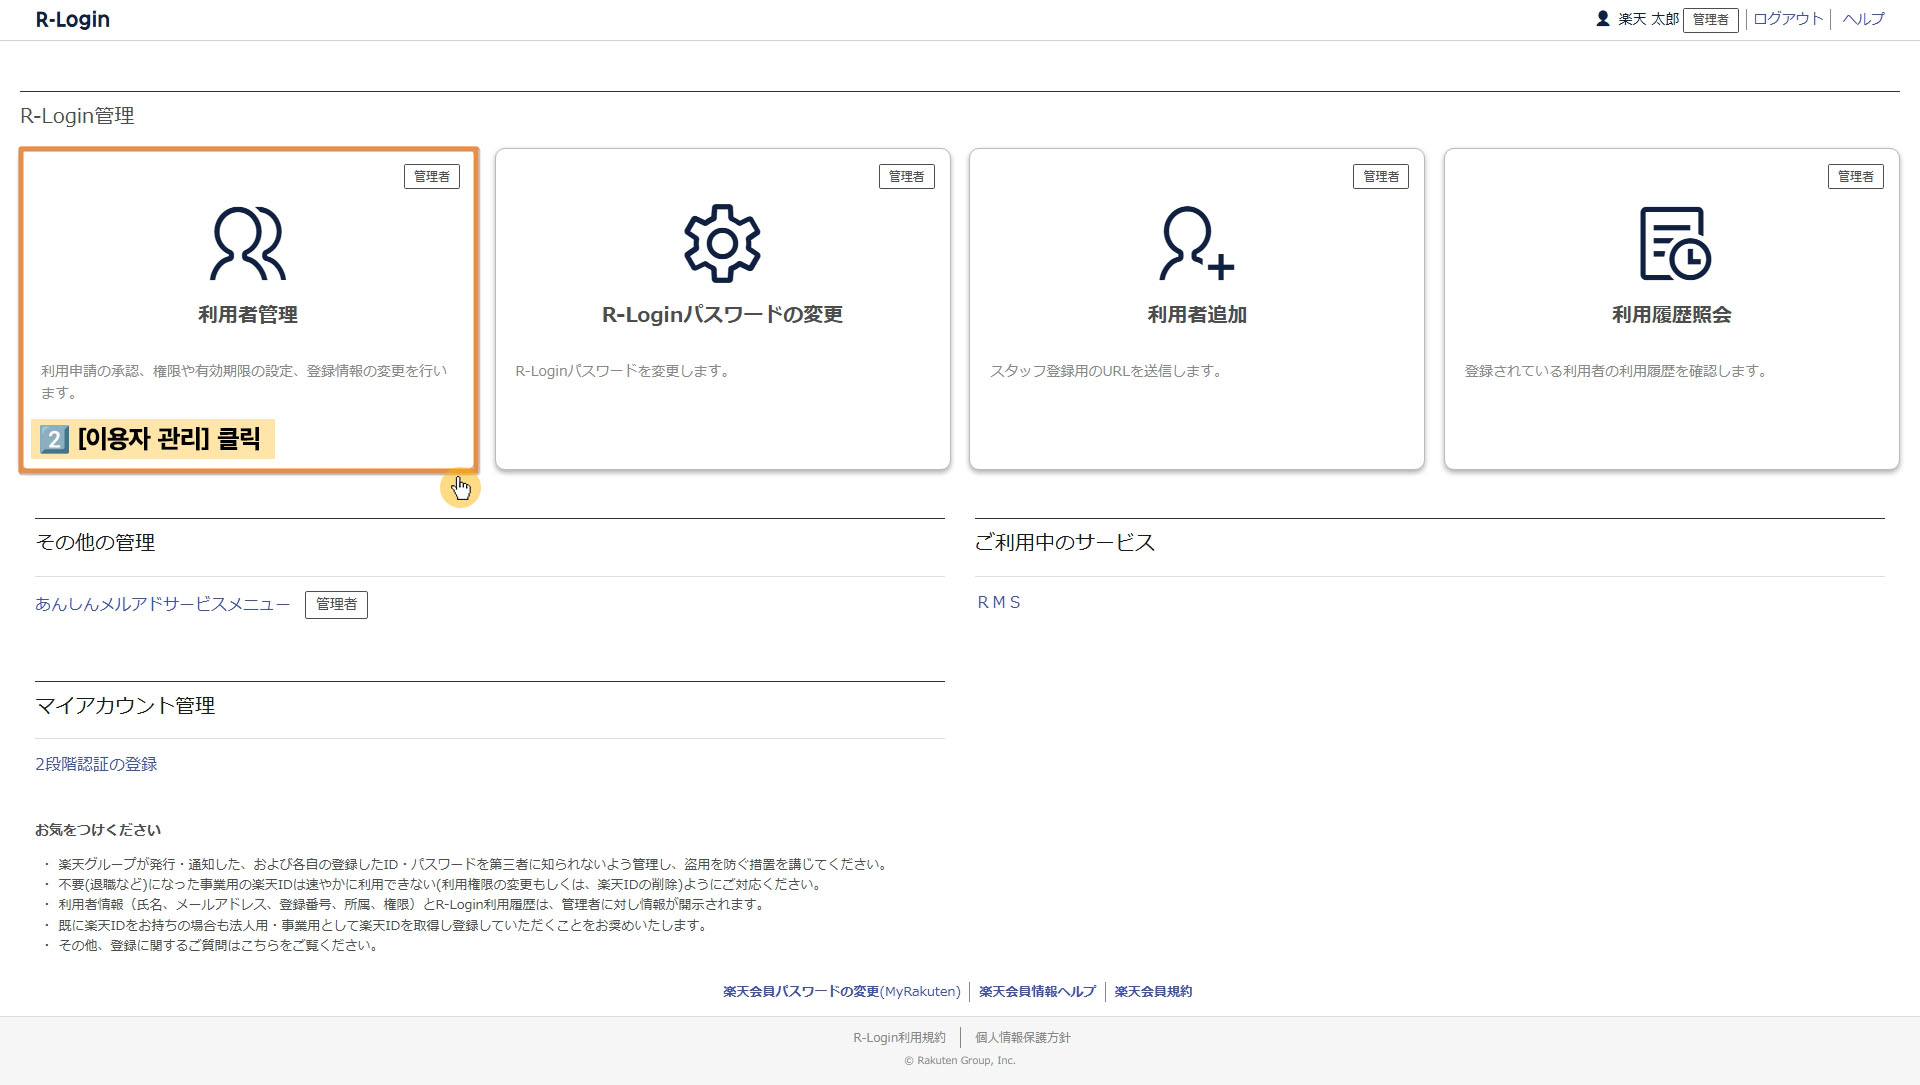
Task: Open the 利用履歴照会 card title
Action: (x=1671, y=314)
